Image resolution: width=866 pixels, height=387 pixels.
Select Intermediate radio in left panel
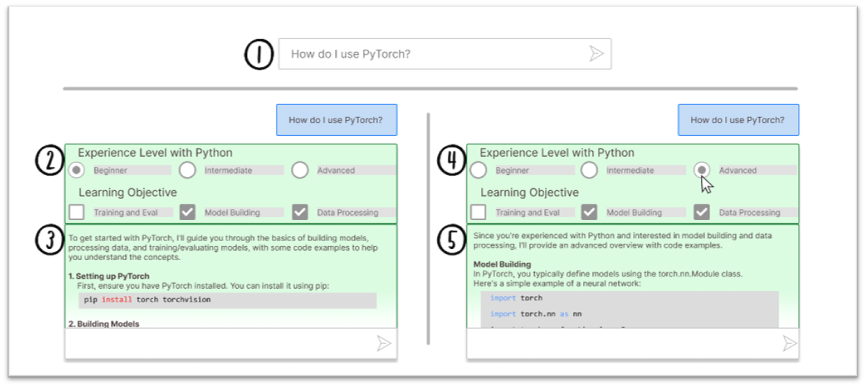point(187,170)
